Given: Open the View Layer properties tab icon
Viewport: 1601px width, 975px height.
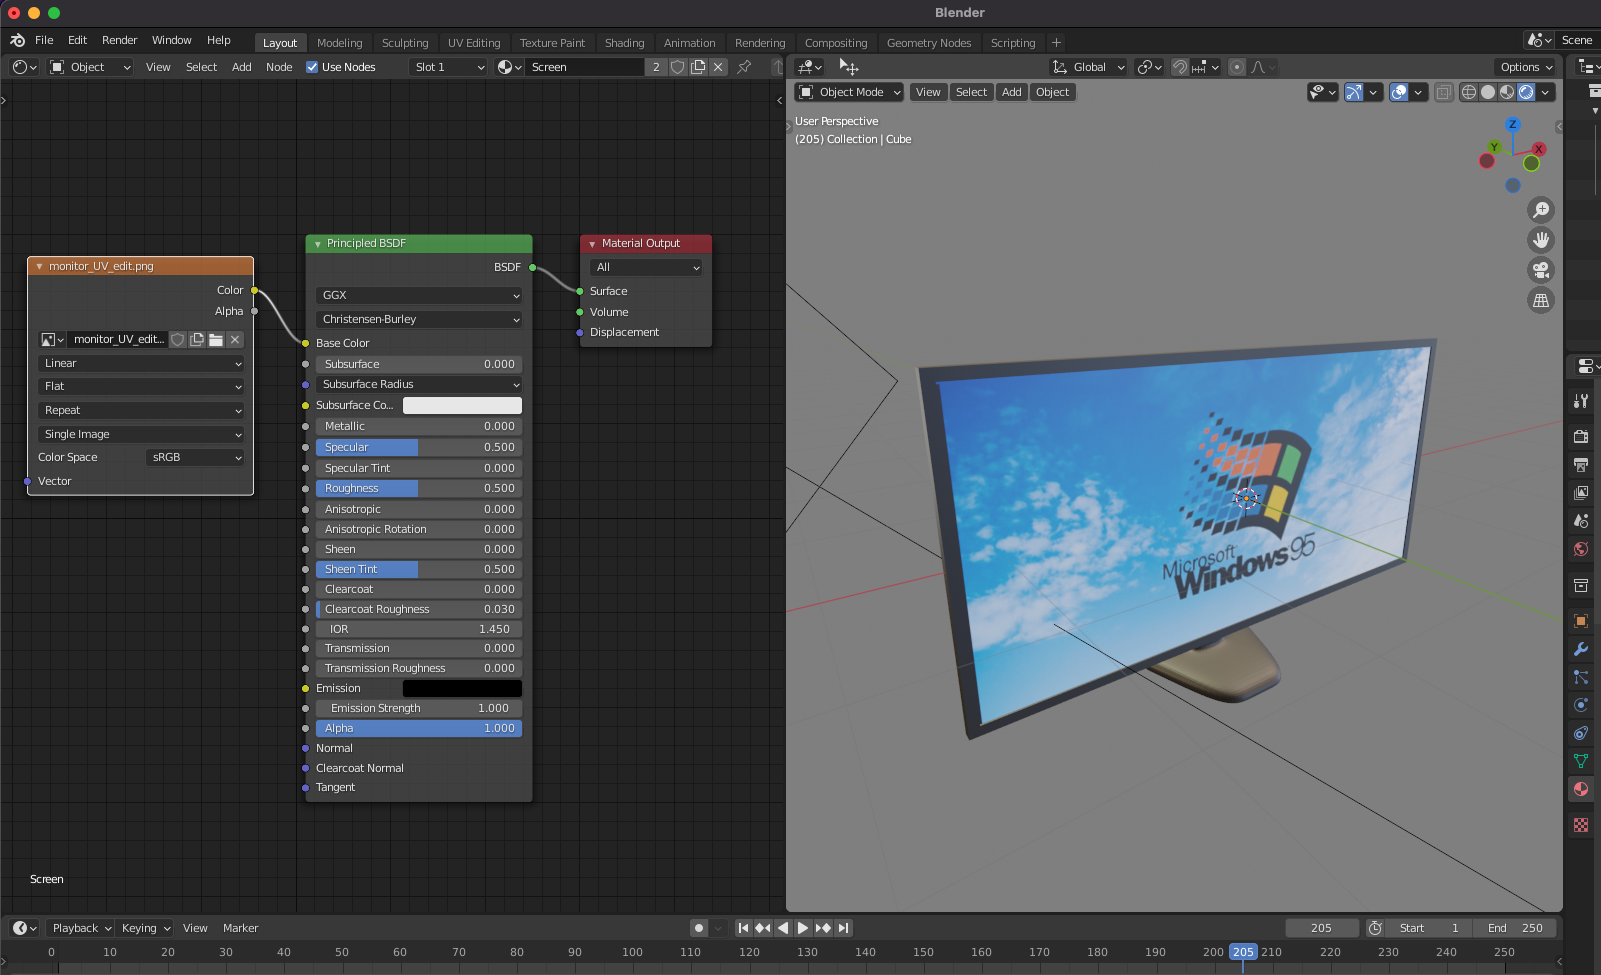Looking at the screenshot, I should click(x=1581, y=493).
